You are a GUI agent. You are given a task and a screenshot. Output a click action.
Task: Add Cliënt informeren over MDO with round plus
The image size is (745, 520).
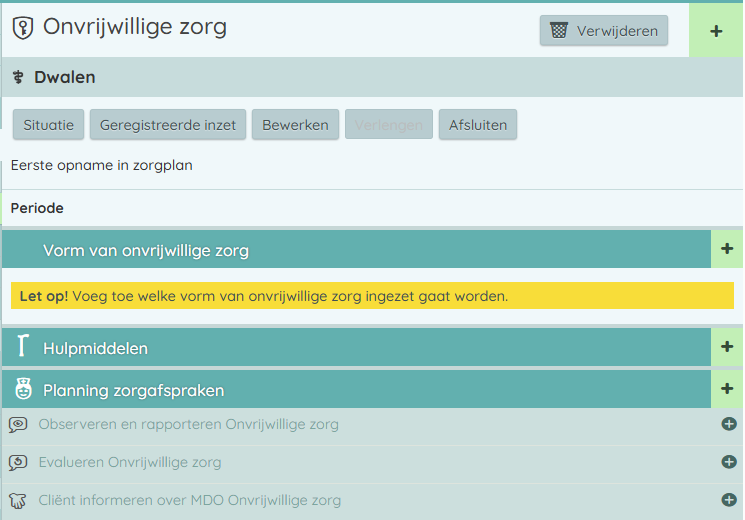coord(729,500)
